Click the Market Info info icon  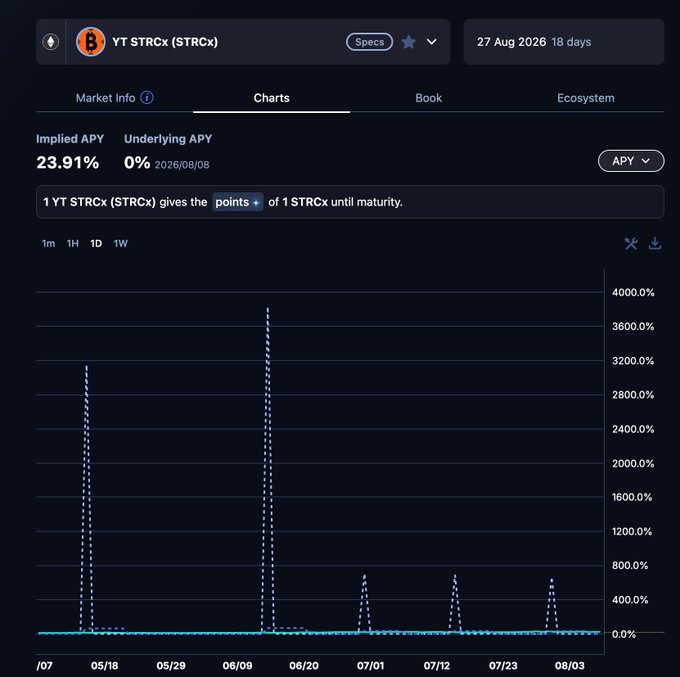tap(147, 98)
